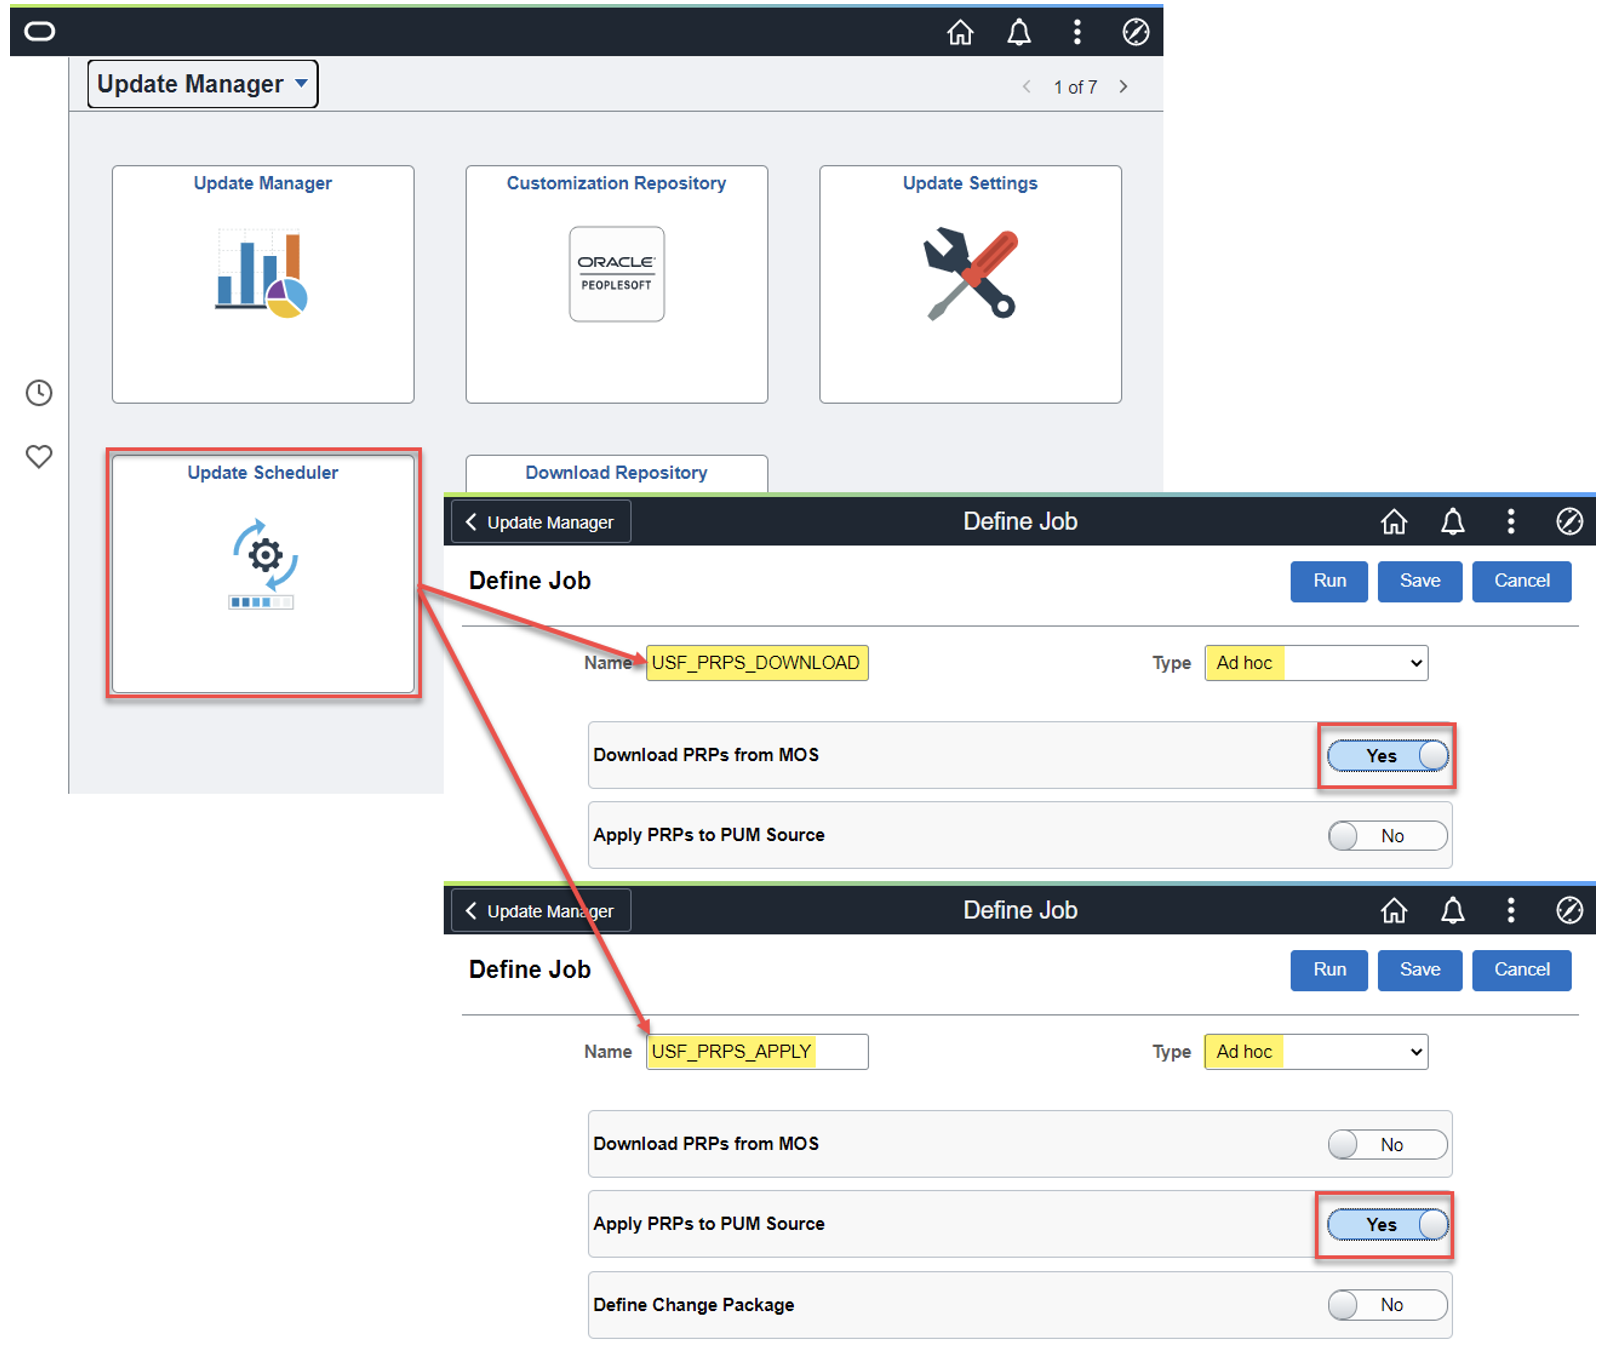Screen dimensions: 1600x1346
Task: Click Run for the USF_PRPS_APPLY job
Action: coord(1329,970)
